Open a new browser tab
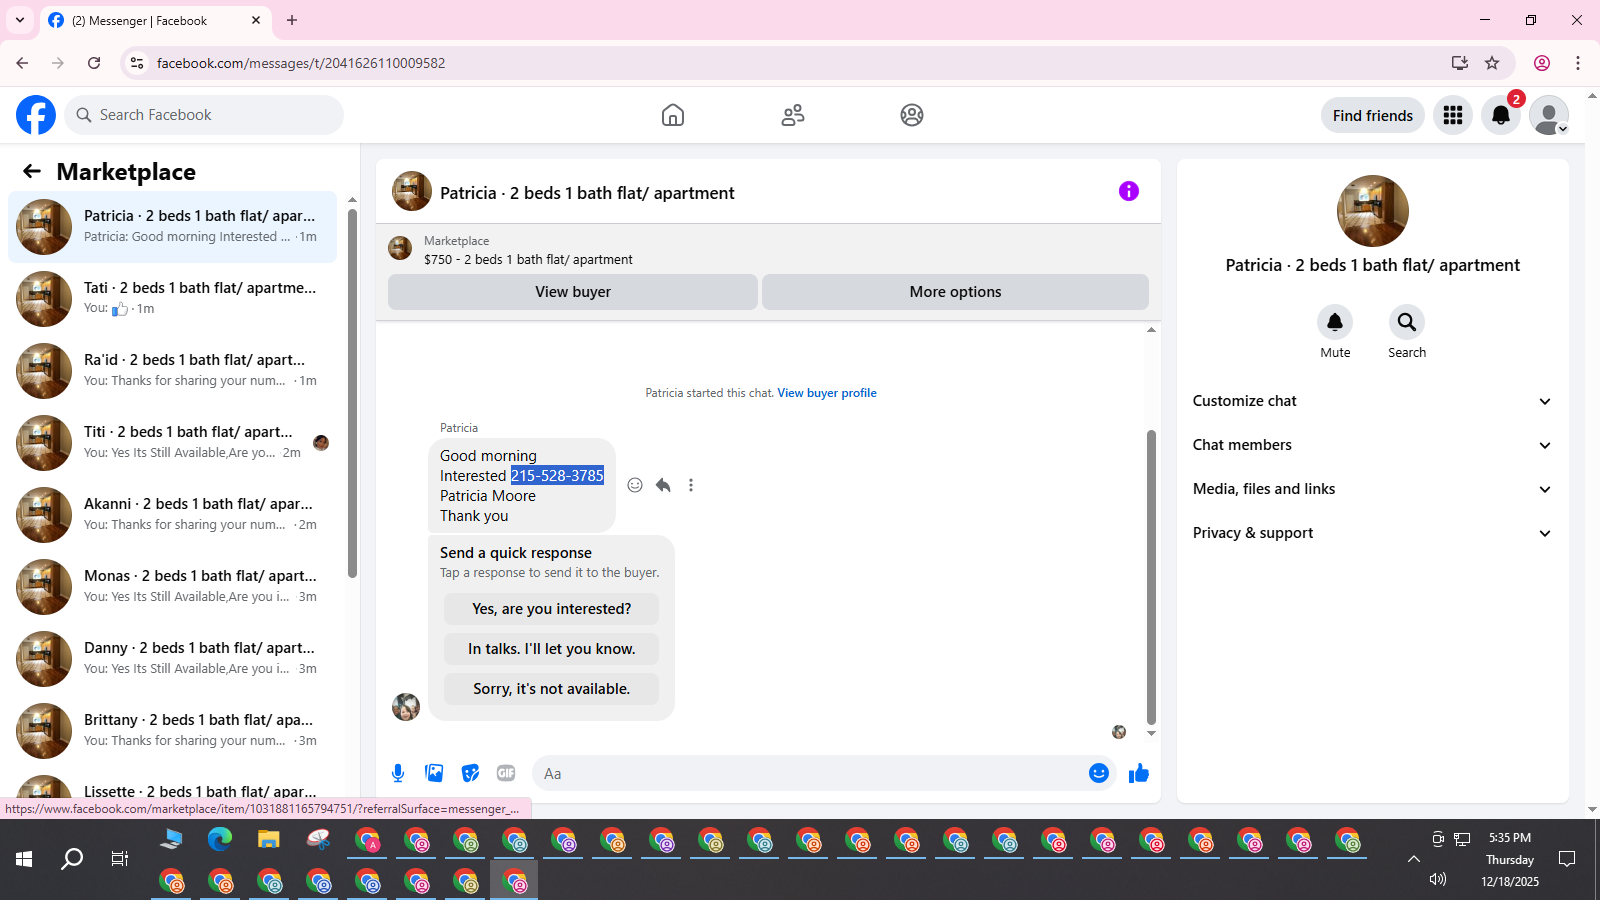1600x900 pixels. click(x=292, y=20)
